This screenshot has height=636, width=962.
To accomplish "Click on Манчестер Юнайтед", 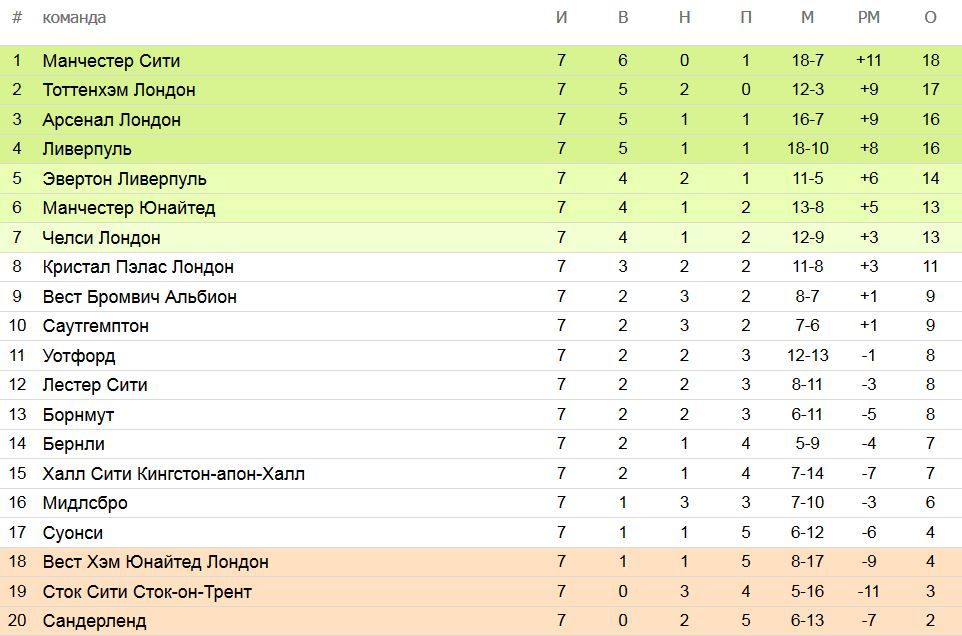I will [129, 208].
